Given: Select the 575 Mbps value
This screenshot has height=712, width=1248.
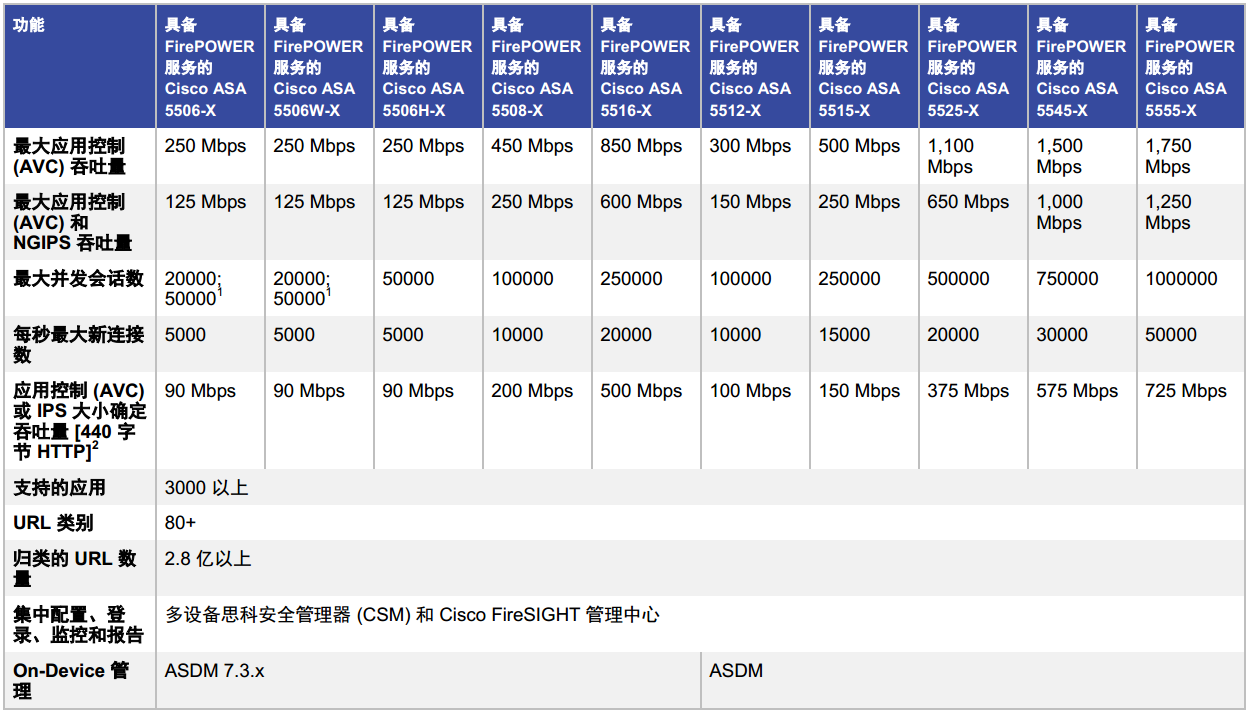Looking at the screenshot, I should 1078,391.
